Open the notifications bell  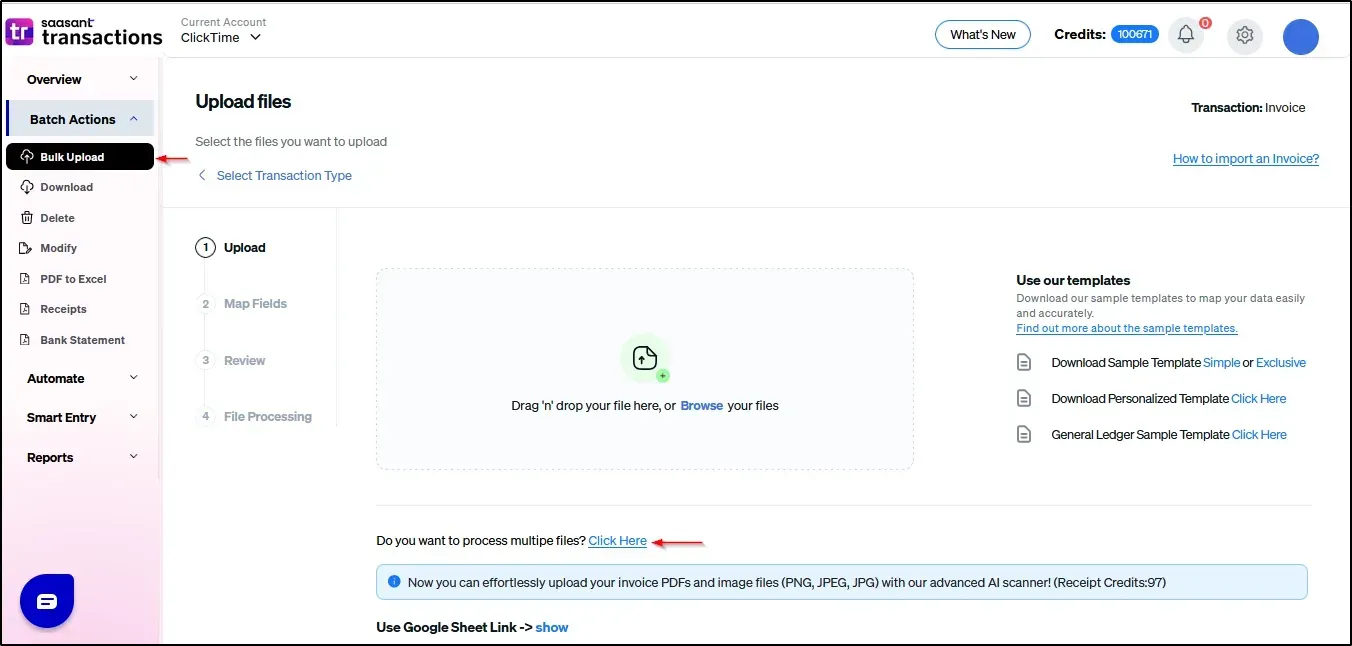[x=1185, y=35]
